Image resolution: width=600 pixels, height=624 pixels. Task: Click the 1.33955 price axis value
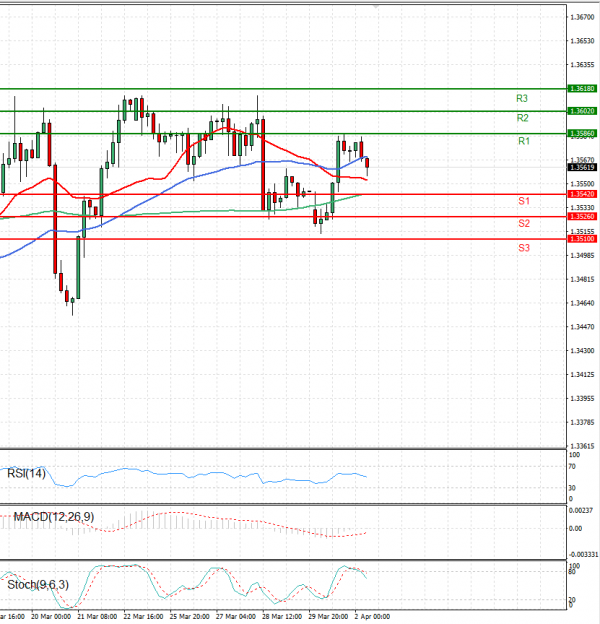(582, 398)
